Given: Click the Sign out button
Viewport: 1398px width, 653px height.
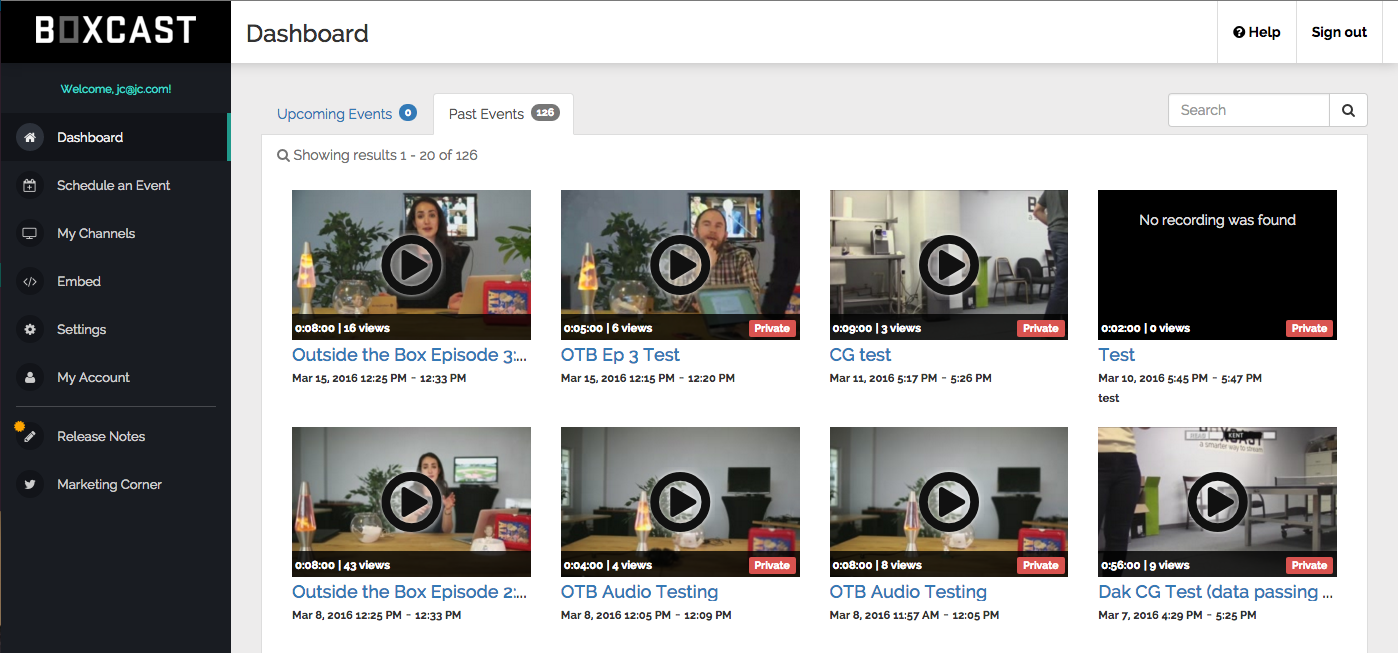Looking at the screenshot, I should click(x=1338, y=31).
